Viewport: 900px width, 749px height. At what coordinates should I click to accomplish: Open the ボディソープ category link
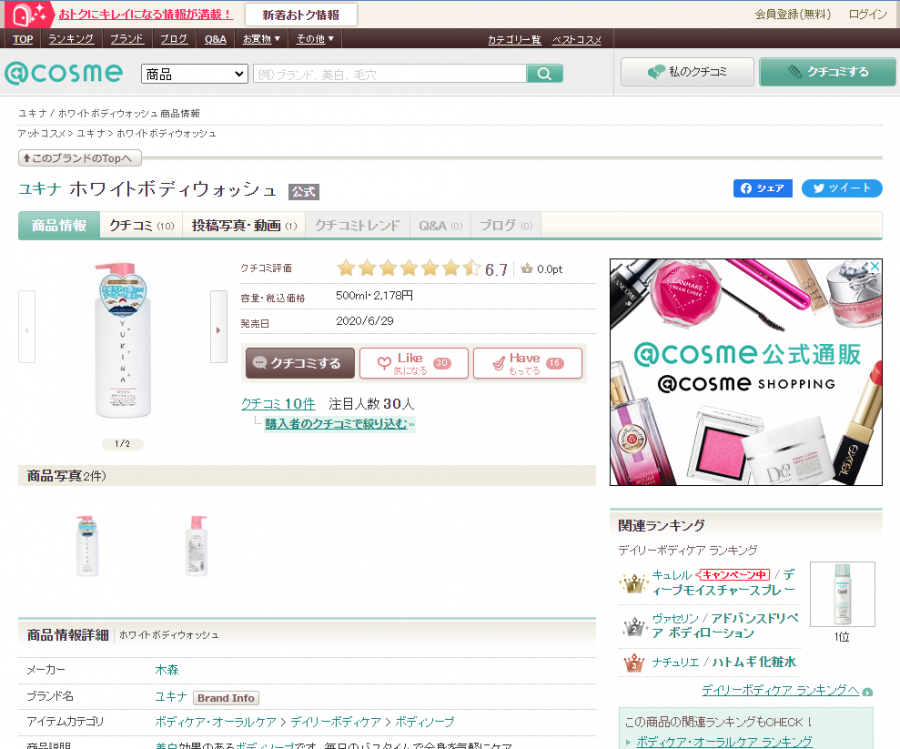(x=425, y=721)
